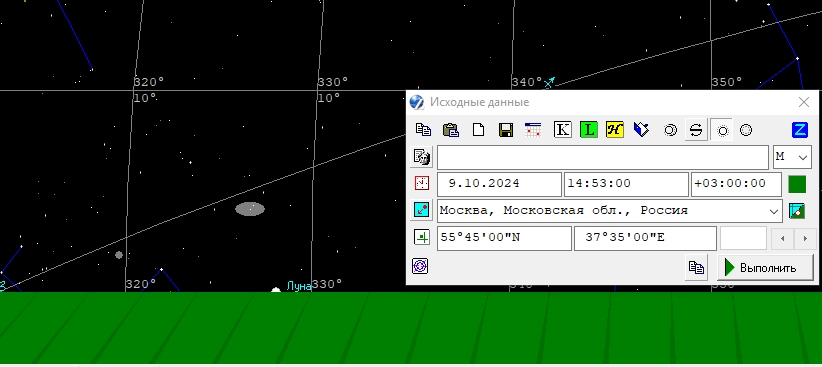This screenshot has width=822, height=367.
Task: Click the Выполнить button
Action: click(765, 267)
